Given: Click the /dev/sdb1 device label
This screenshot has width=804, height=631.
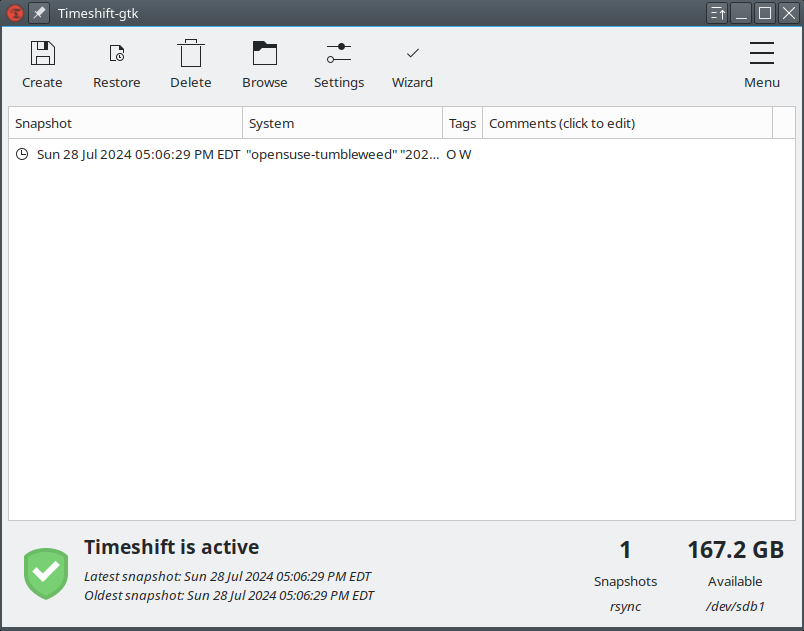Looking at the screenshot, I should tap(735, 606).
